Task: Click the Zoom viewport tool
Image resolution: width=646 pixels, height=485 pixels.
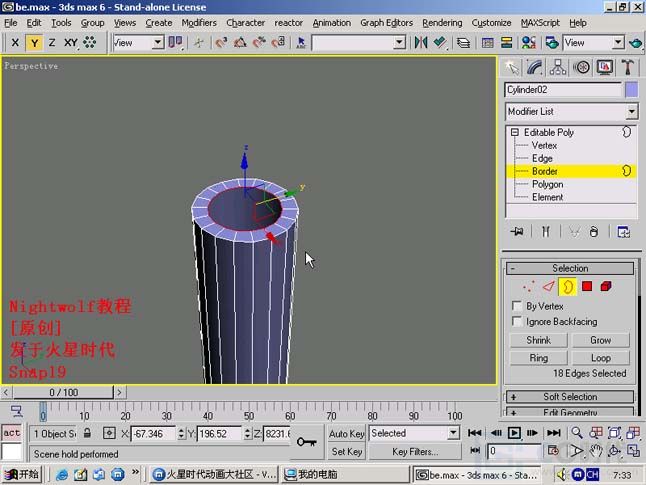Action: pyautogui.click(x=577, y=432)
